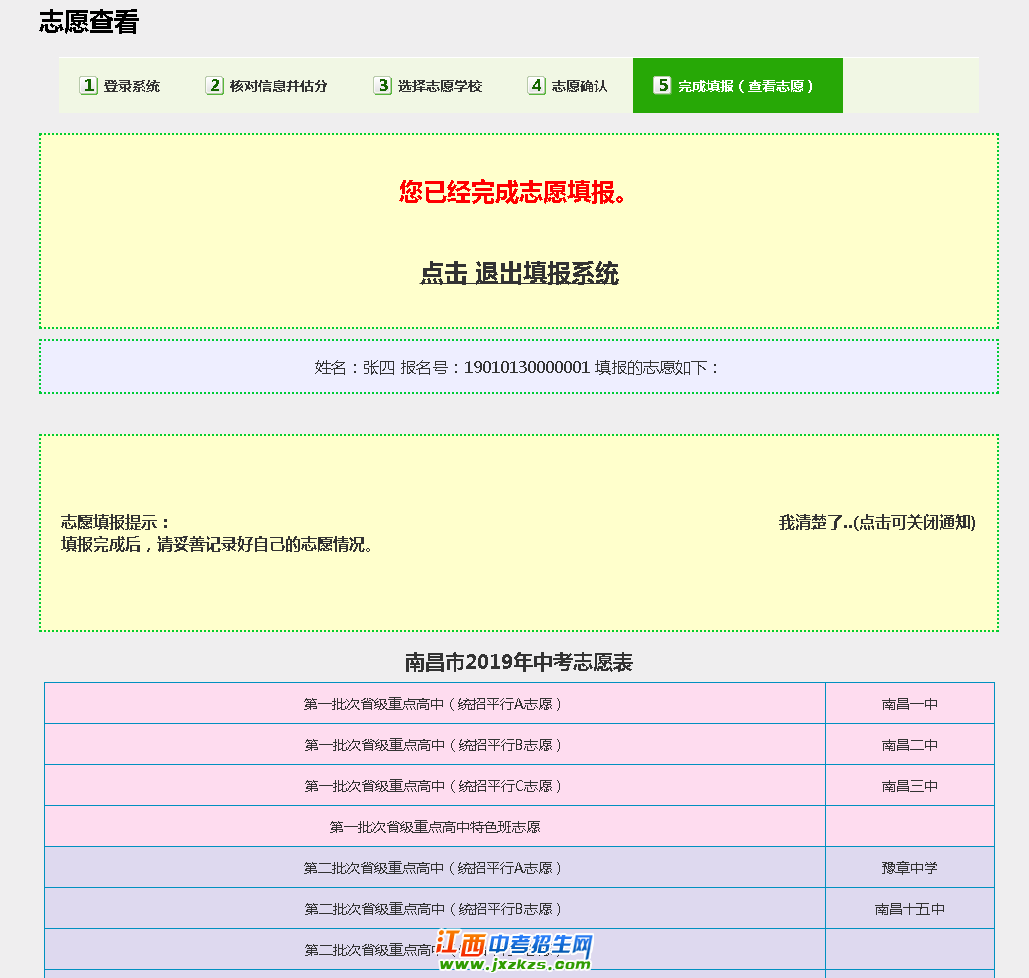This screenshot has height=978, width=1029.
Task: Click the 南昌一中 cell
Action: pos(910,704)
